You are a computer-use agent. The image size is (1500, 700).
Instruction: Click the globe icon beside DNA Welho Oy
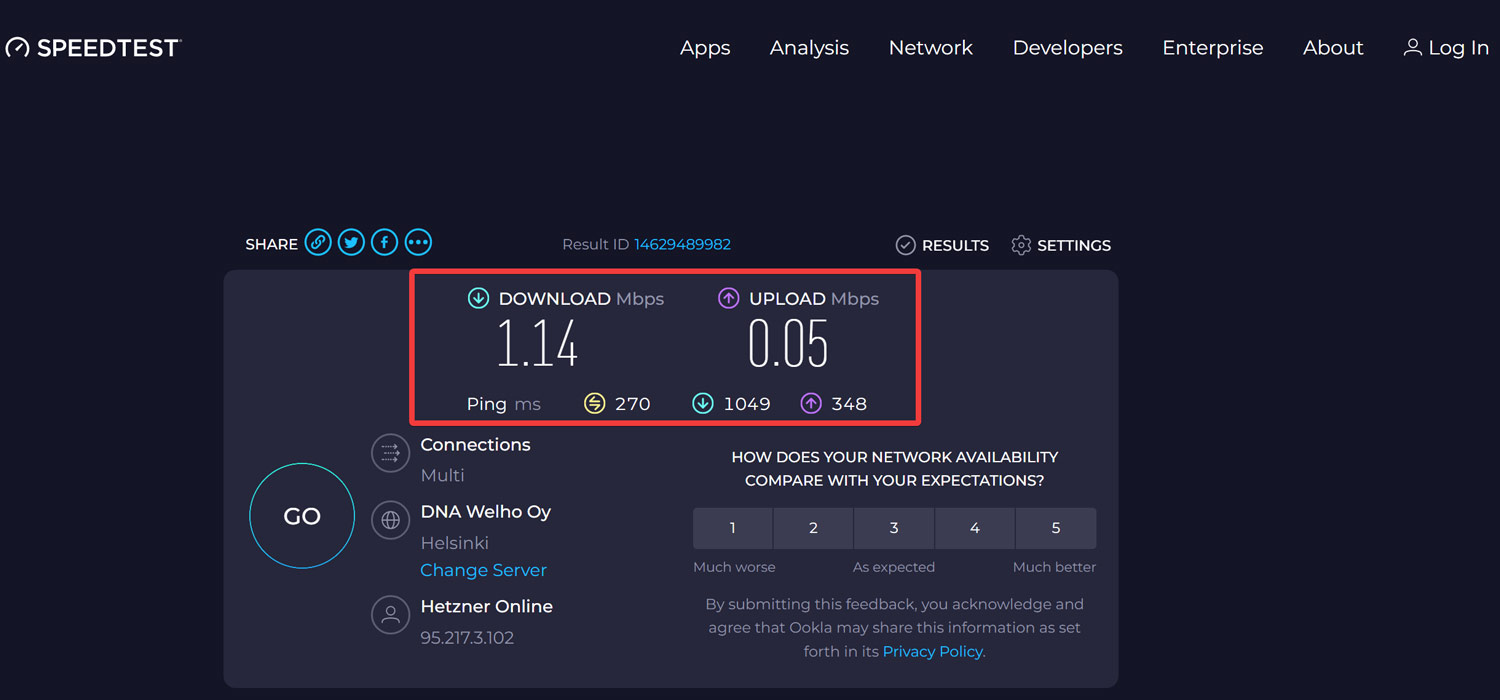(390, 519)
